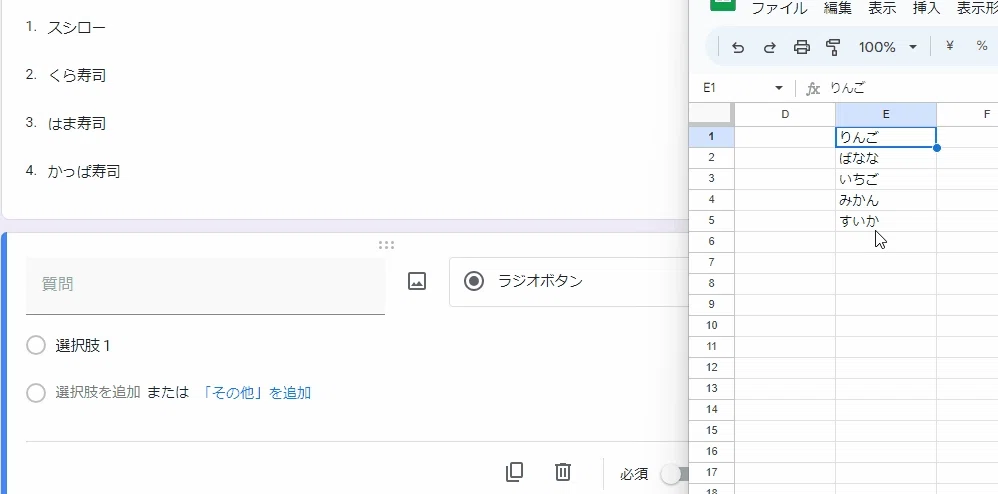This screenshot has height=494, width=998.
Task: Apply yen currency format icon
Action: click(950, 46)
